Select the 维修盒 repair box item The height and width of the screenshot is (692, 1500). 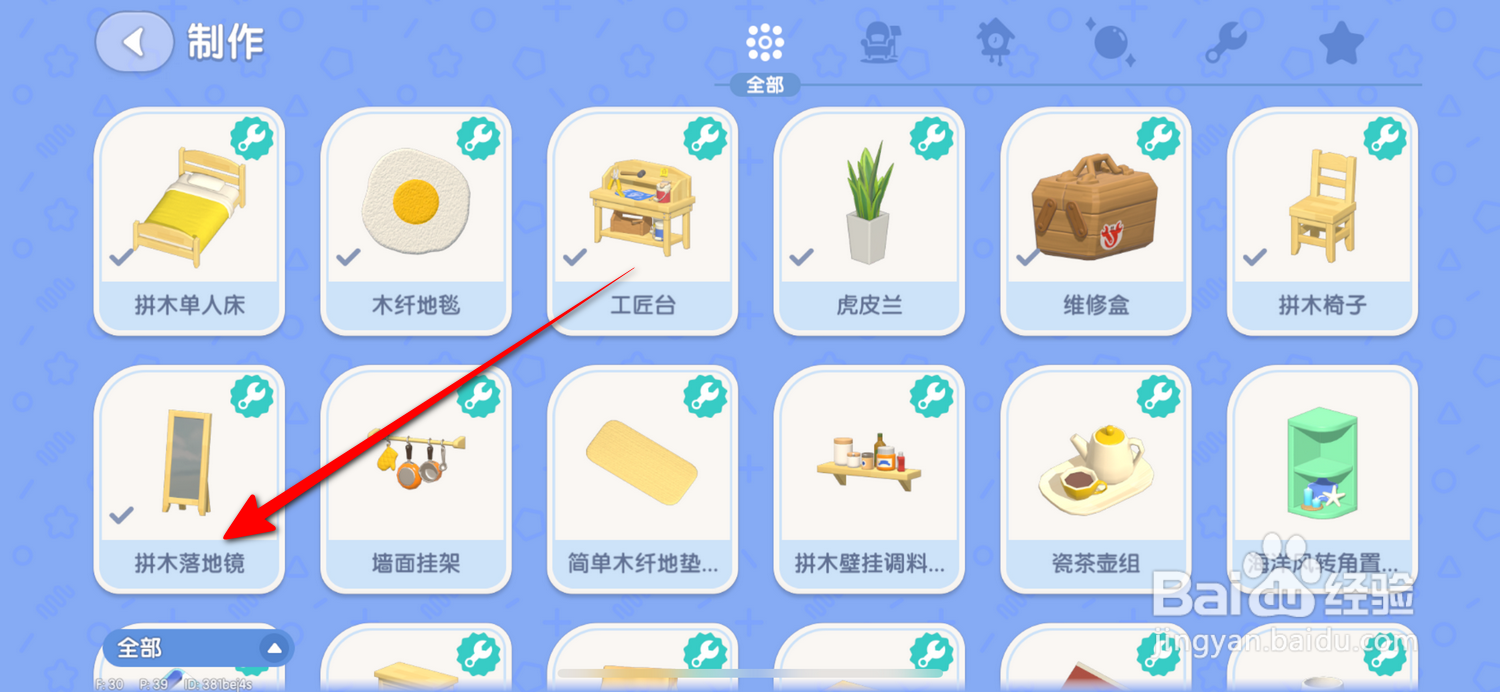point(1096,221)
